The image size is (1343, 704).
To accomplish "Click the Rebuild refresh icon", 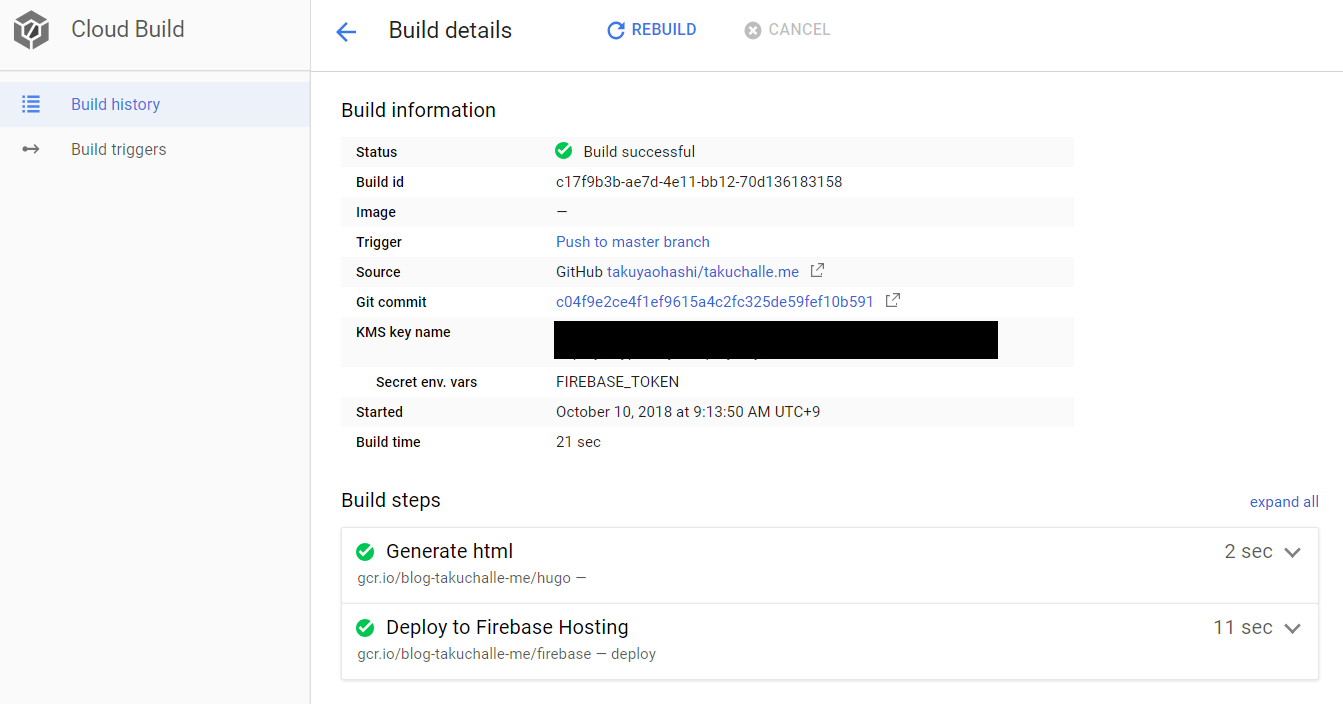I will (616, 31).
